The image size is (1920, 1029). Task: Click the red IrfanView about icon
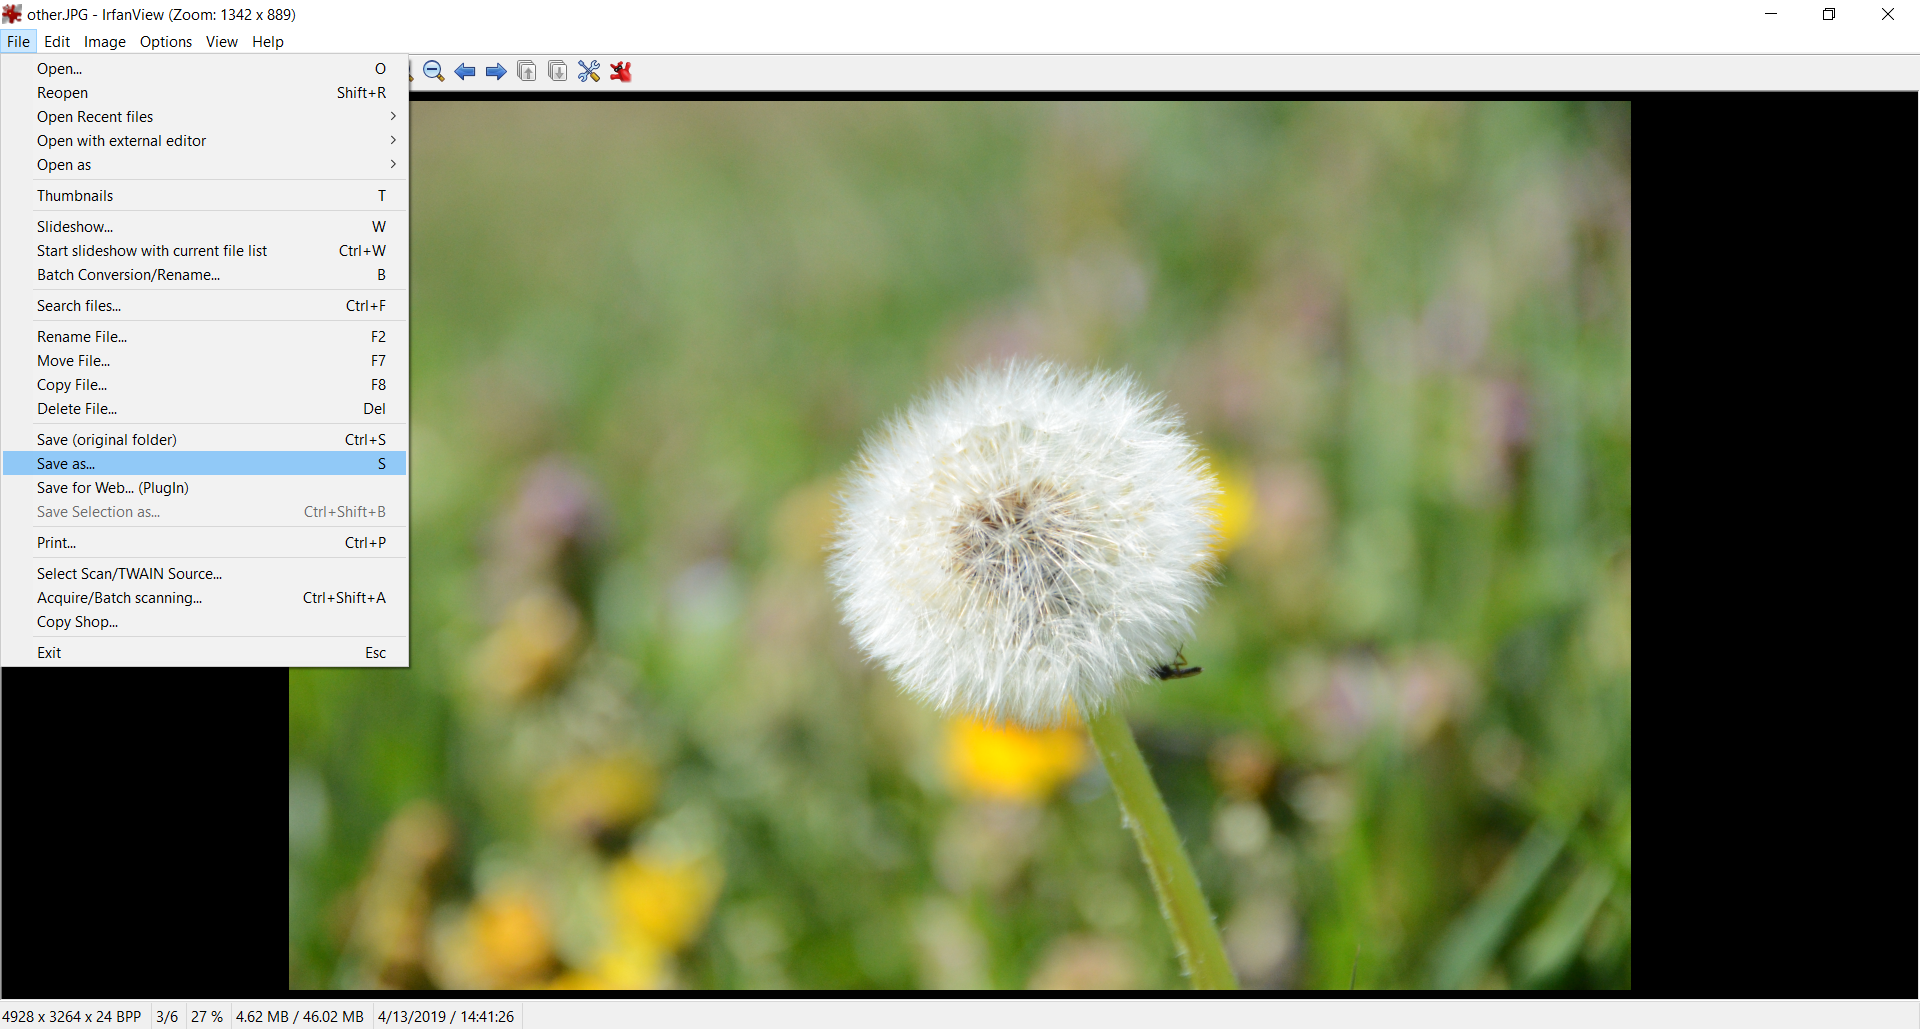(621, 71)
